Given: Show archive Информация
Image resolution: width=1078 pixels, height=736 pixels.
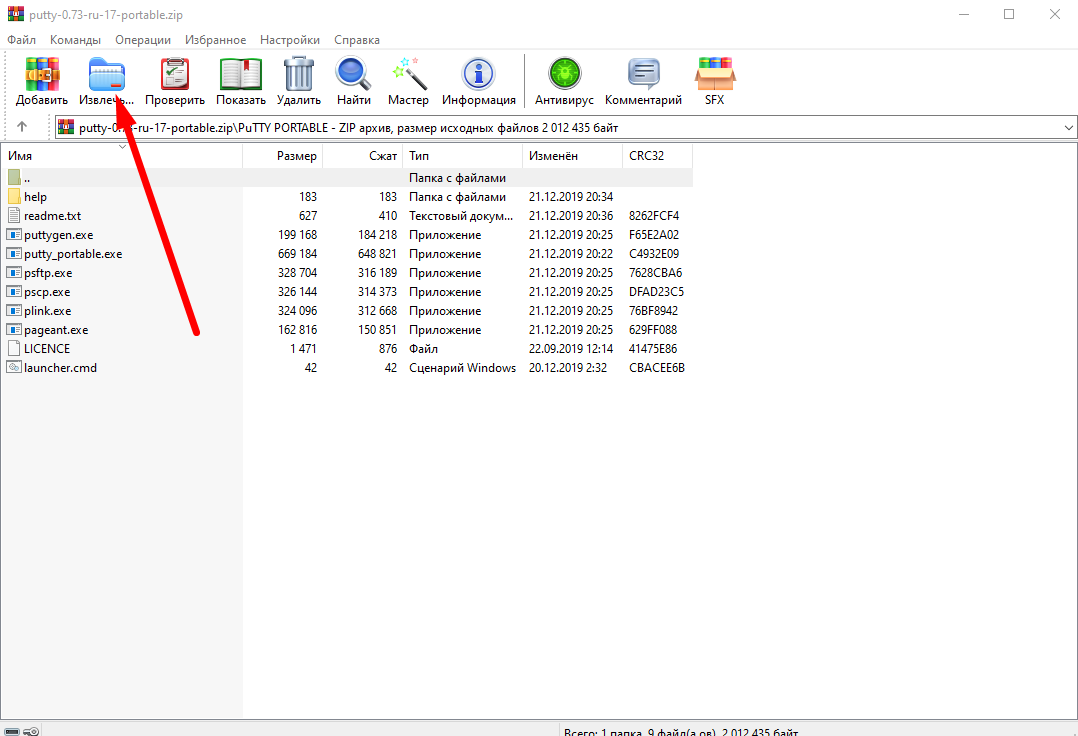Looking at the screenshot, I should coord(478,74).
